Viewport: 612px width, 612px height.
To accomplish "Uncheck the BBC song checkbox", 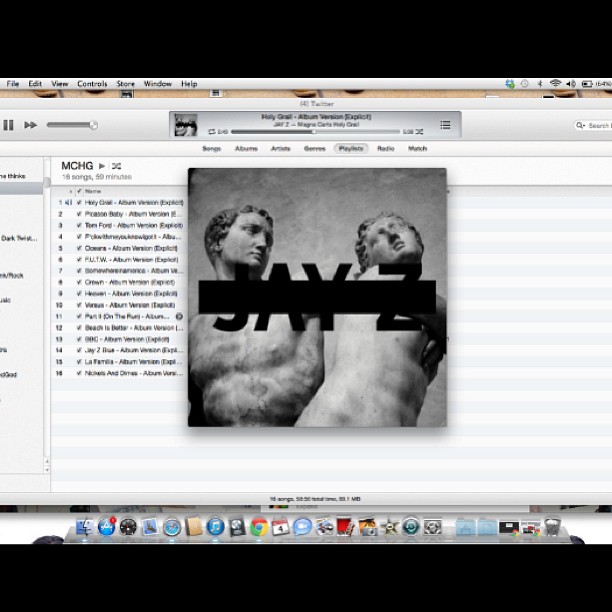I will pos(79,339).
